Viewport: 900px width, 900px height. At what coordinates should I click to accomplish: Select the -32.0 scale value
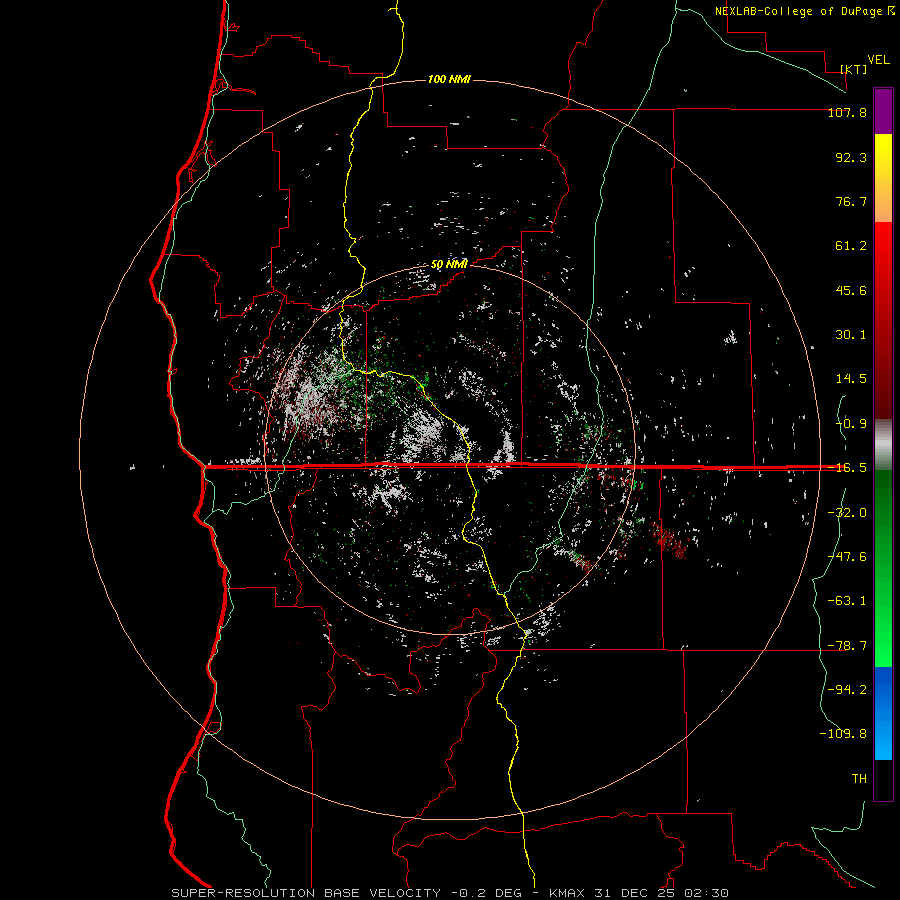[847, 513]
